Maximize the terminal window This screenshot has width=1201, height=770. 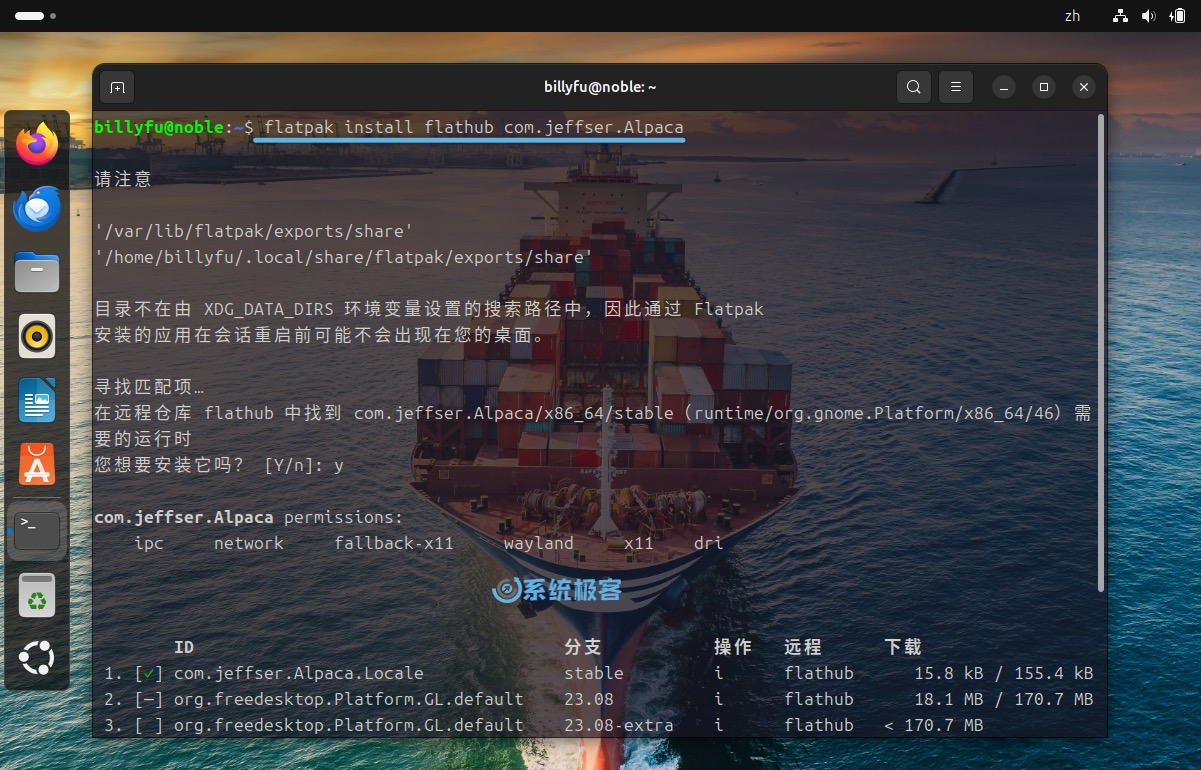(1044, 87)
